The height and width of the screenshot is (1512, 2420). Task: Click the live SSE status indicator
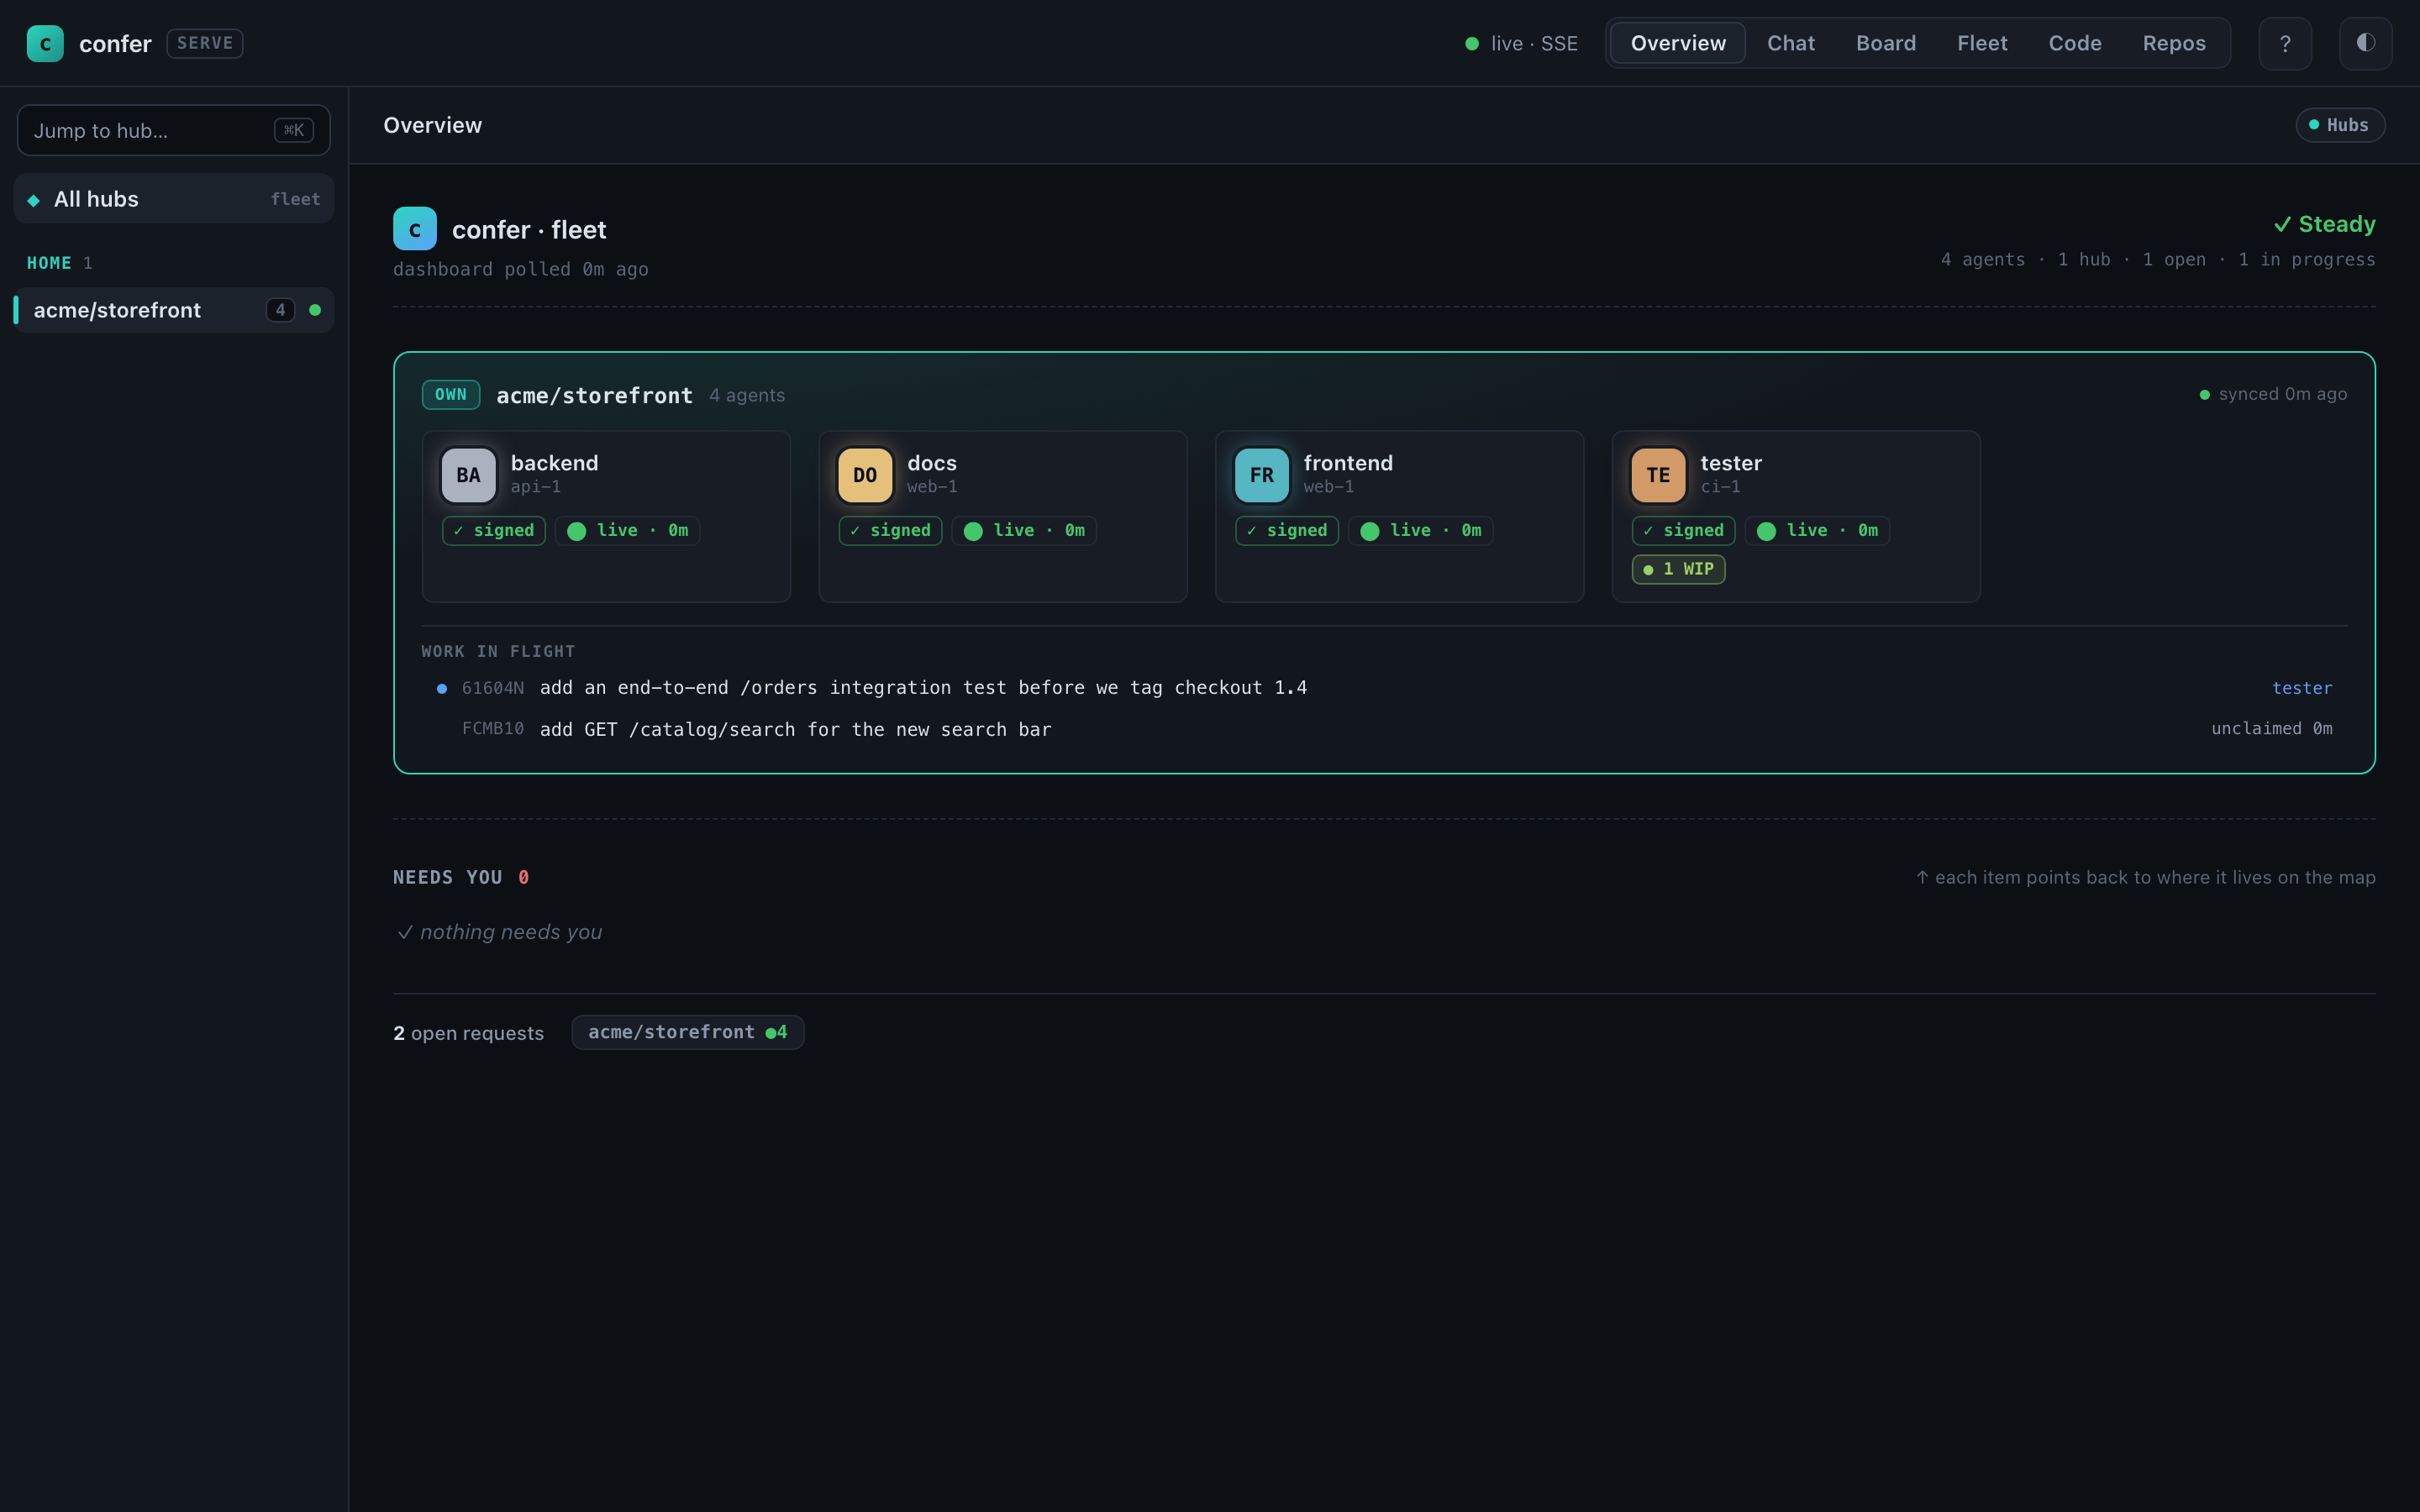(x=1521, y=43)
